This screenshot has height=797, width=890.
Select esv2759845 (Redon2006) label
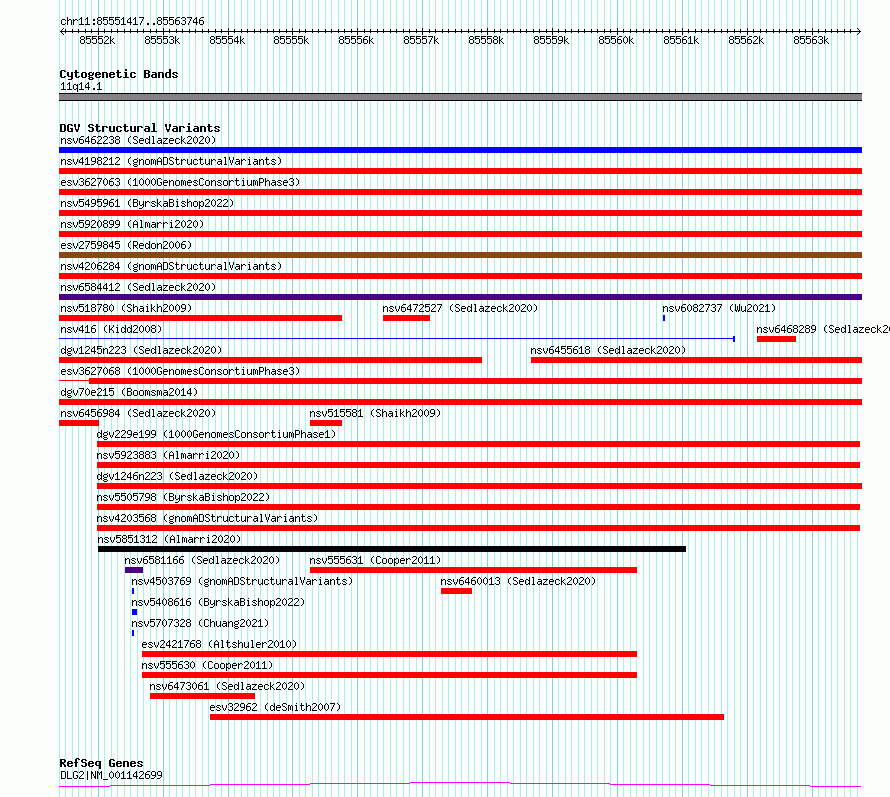[x=126, y=245]
